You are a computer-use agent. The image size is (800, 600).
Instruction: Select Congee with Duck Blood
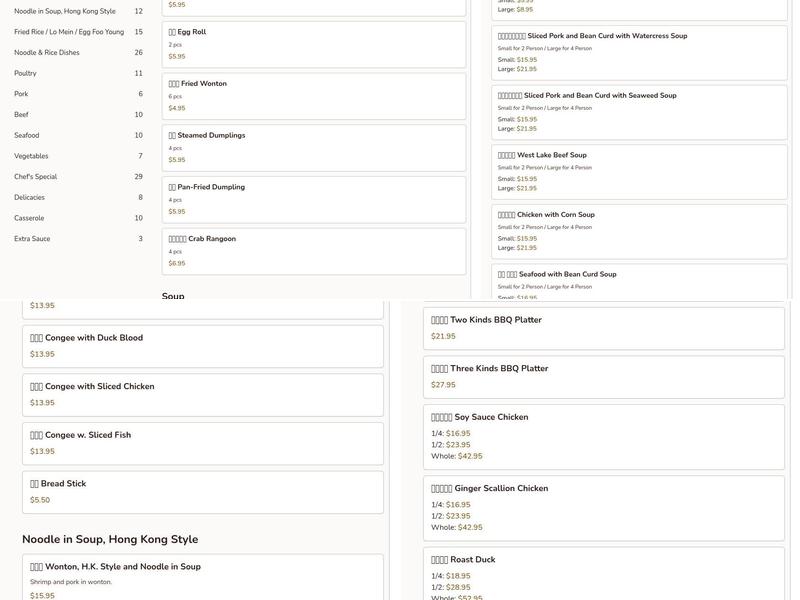pyautogui.click(x=203, y=346)
